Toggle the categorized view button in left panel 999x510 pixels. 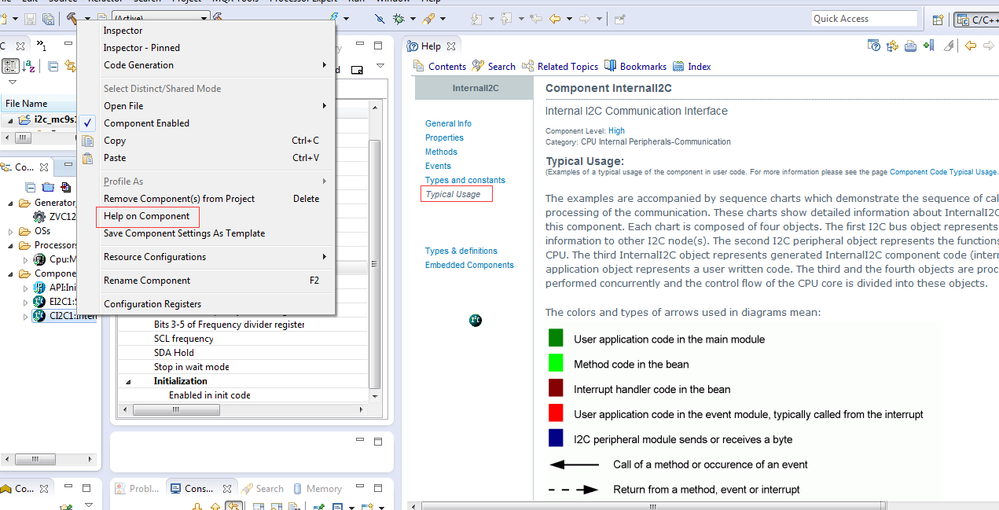[10, 66]
